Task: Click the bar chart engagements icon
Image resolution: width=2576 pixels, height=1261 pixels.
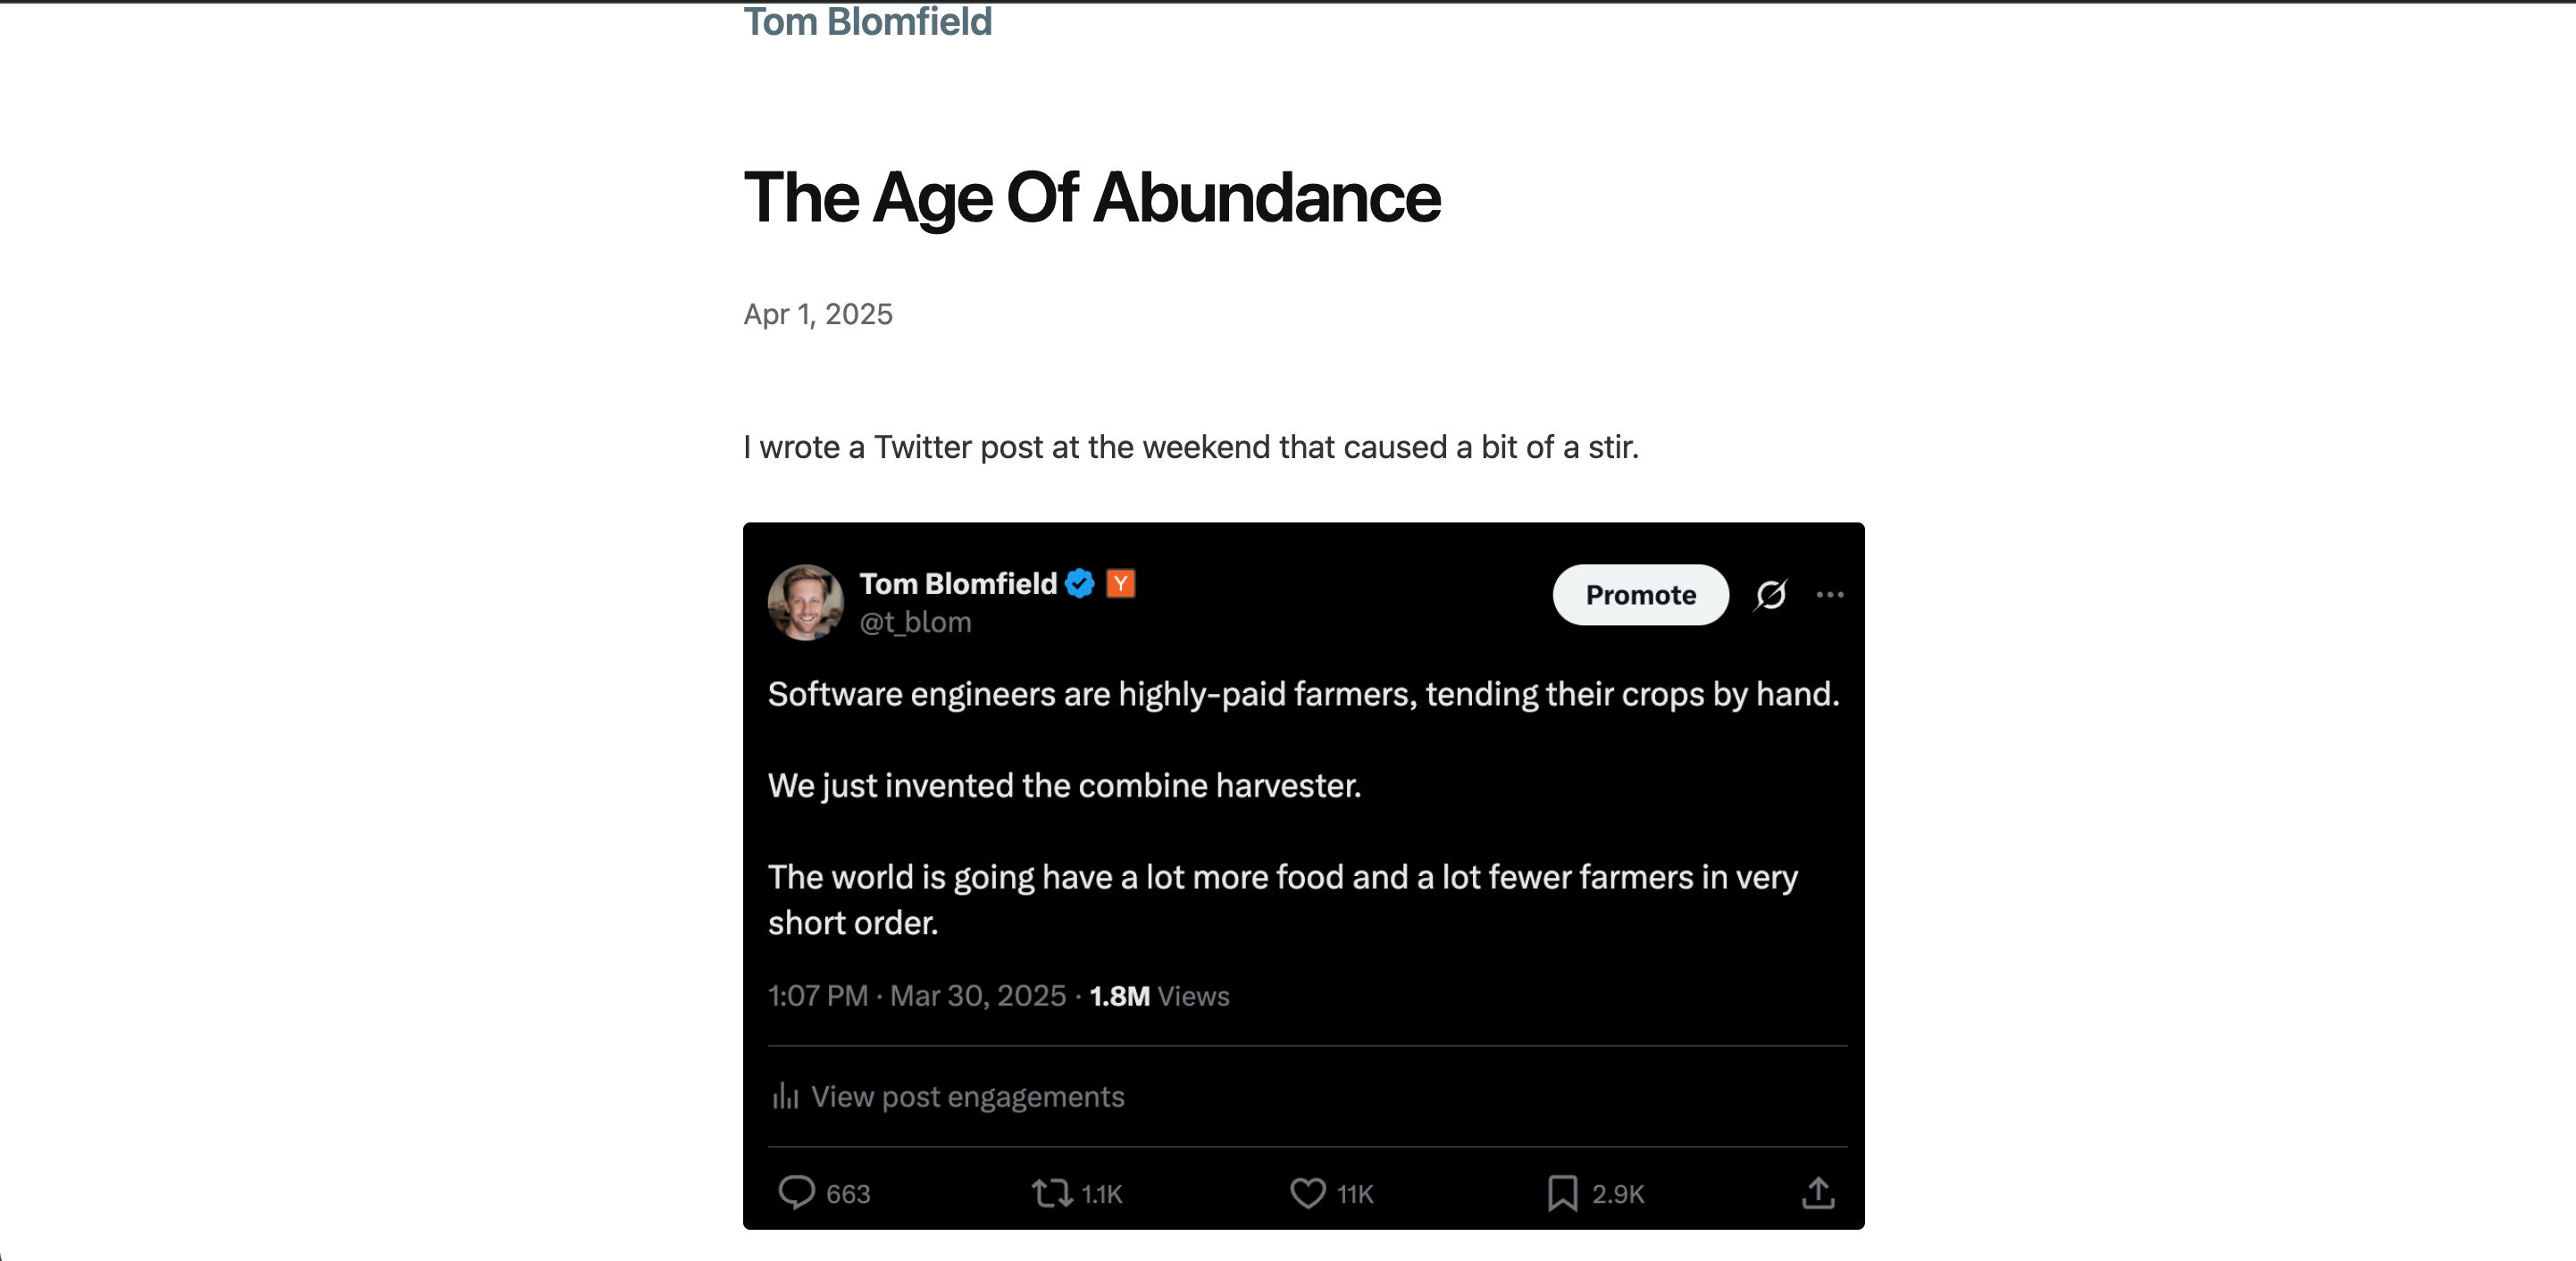Action: tap(785, 1096)
